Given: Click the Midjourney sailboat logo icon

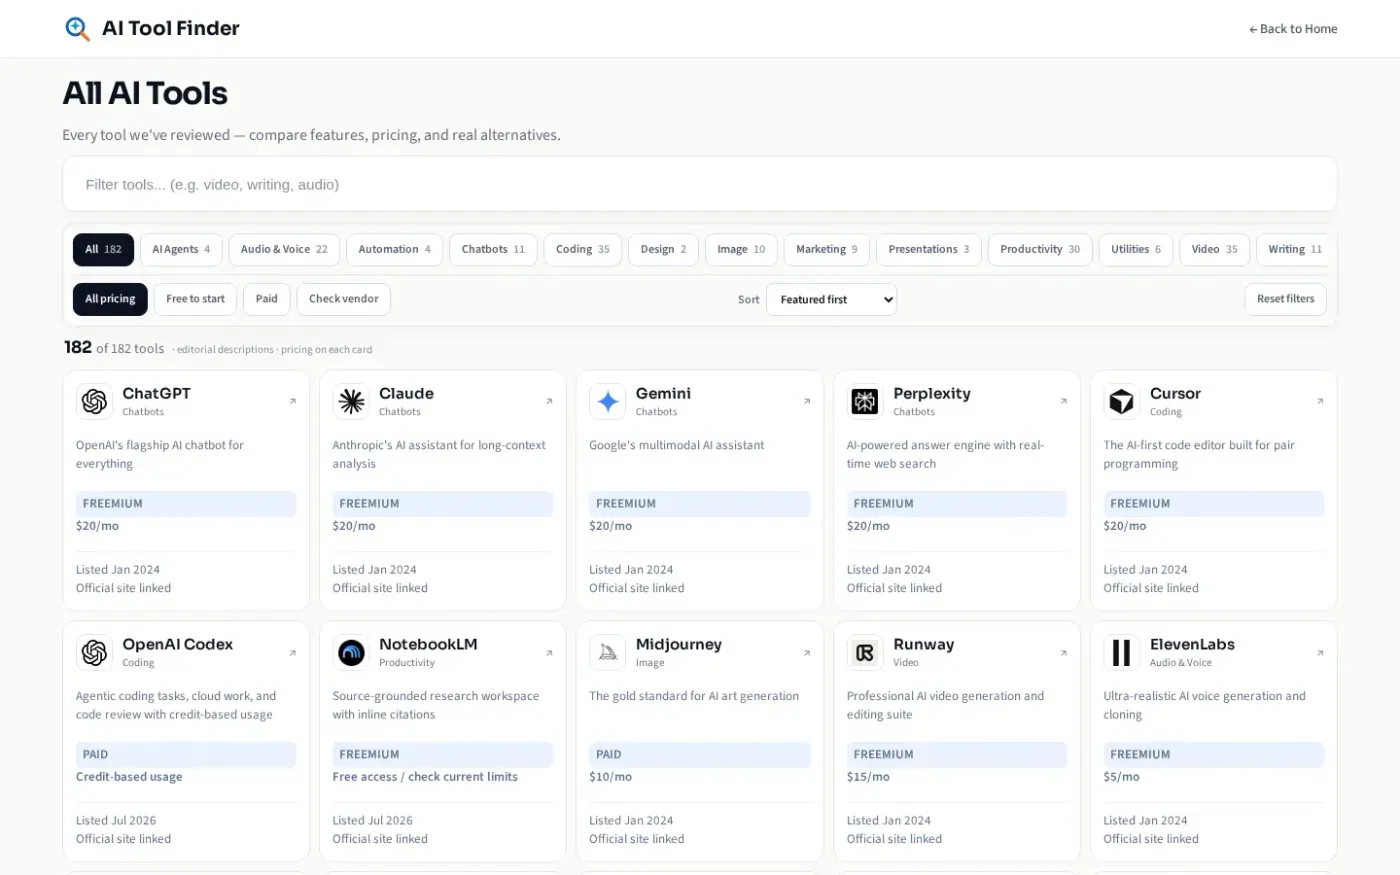Looking at the screenshot, I should (607, 653).
